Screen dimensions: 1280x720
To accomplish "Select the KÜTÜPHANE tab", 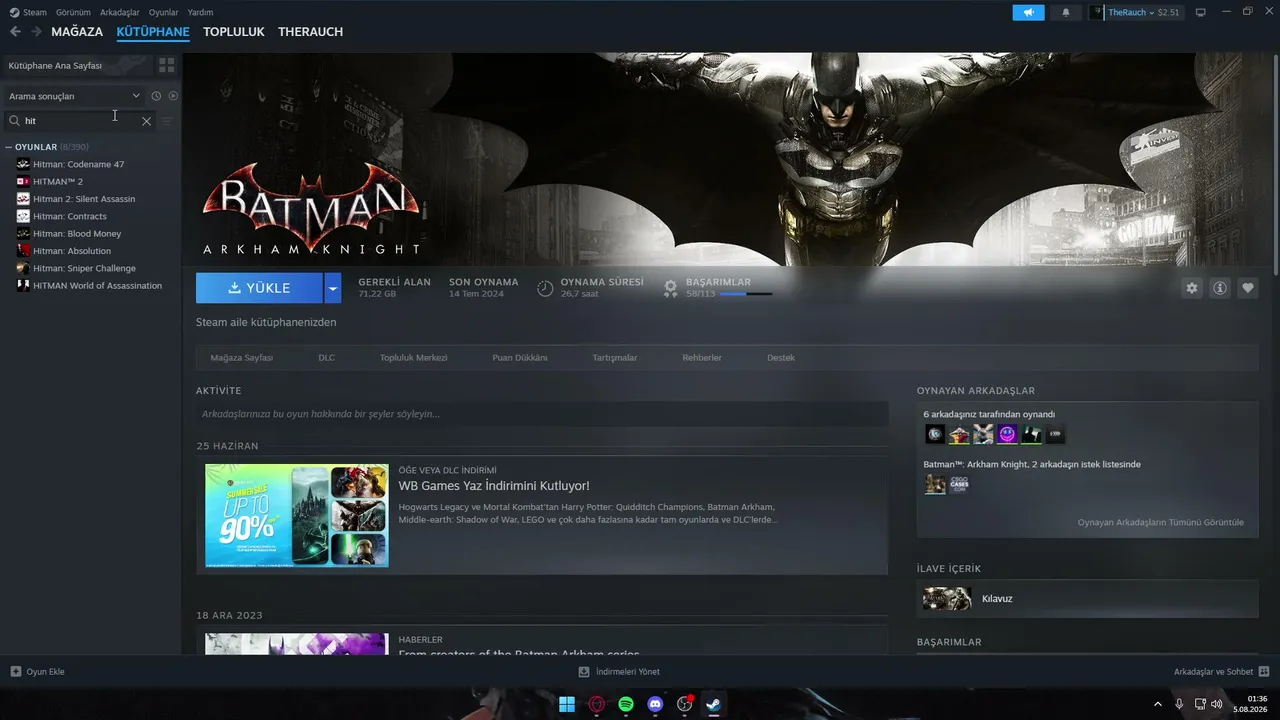I will pyautogui.click(x=153, y=32).
